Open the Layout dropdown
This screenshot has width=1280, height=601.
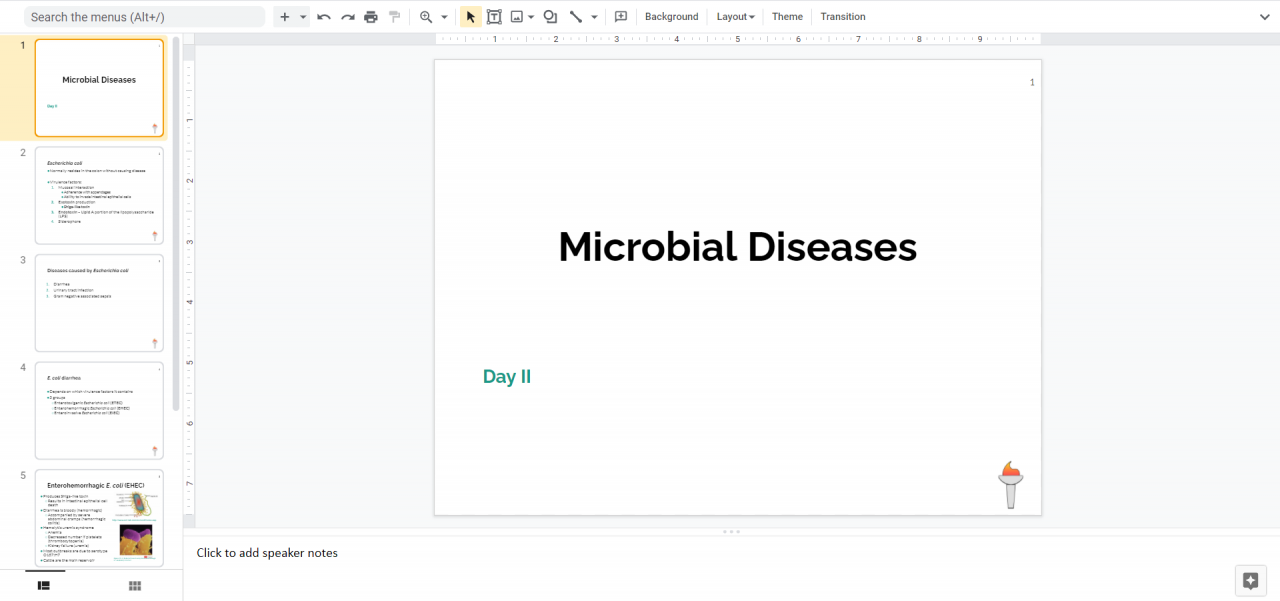[736, 17]
